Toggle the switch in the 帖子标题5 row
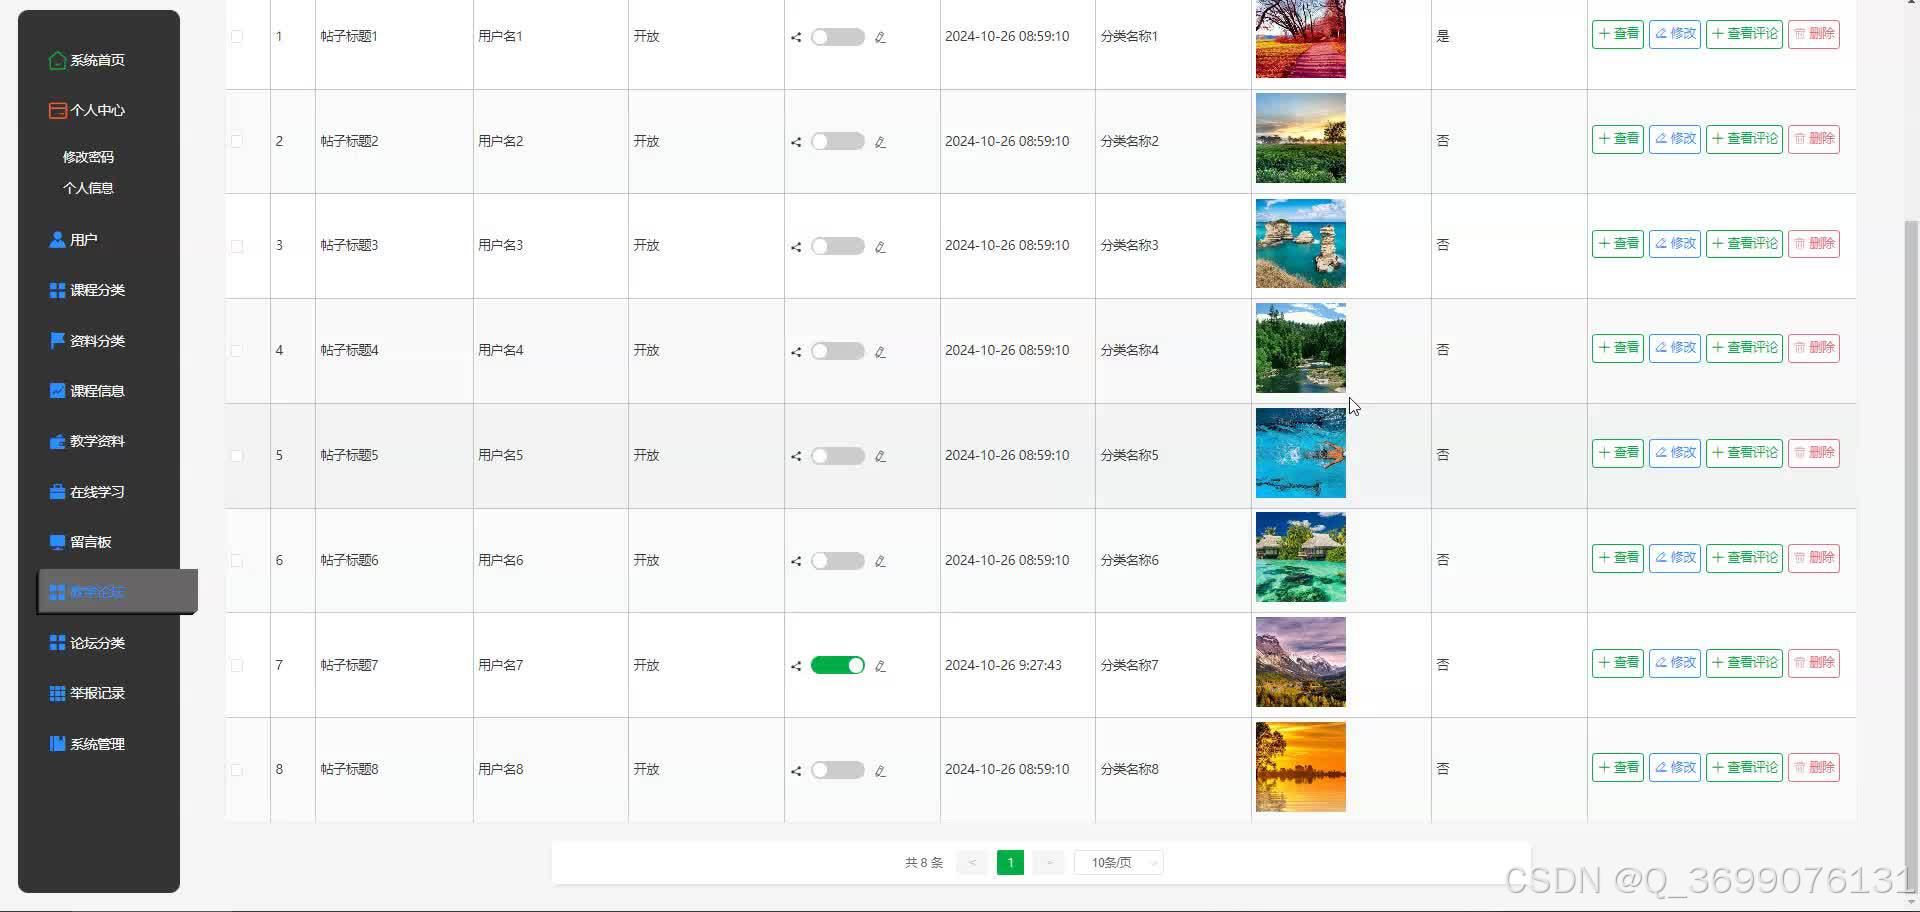Viewport: 1920px width, 912px height. point(838,456)
